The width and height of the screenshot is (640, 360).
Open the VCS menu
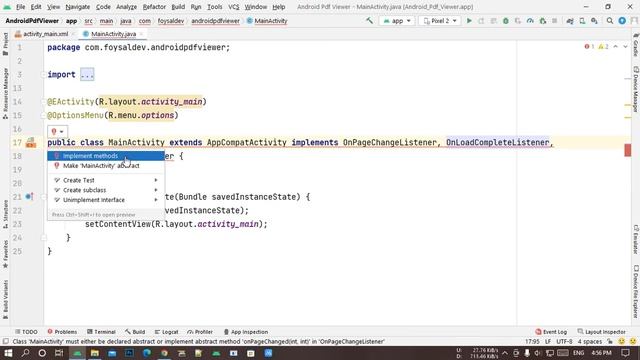coord(233,7)
